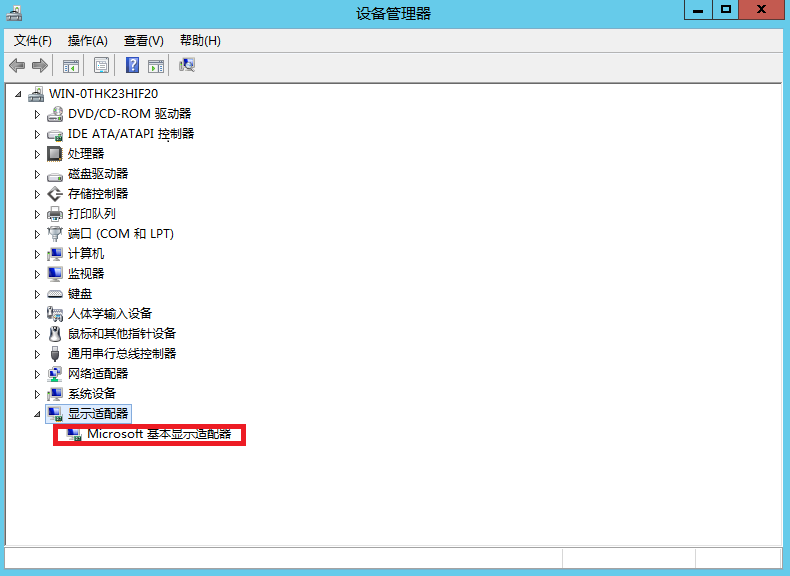Click the Device Manager title bar icon
The height and width of the screenshot is (576, 790).
pyautogui.click(x=14, y=13)
